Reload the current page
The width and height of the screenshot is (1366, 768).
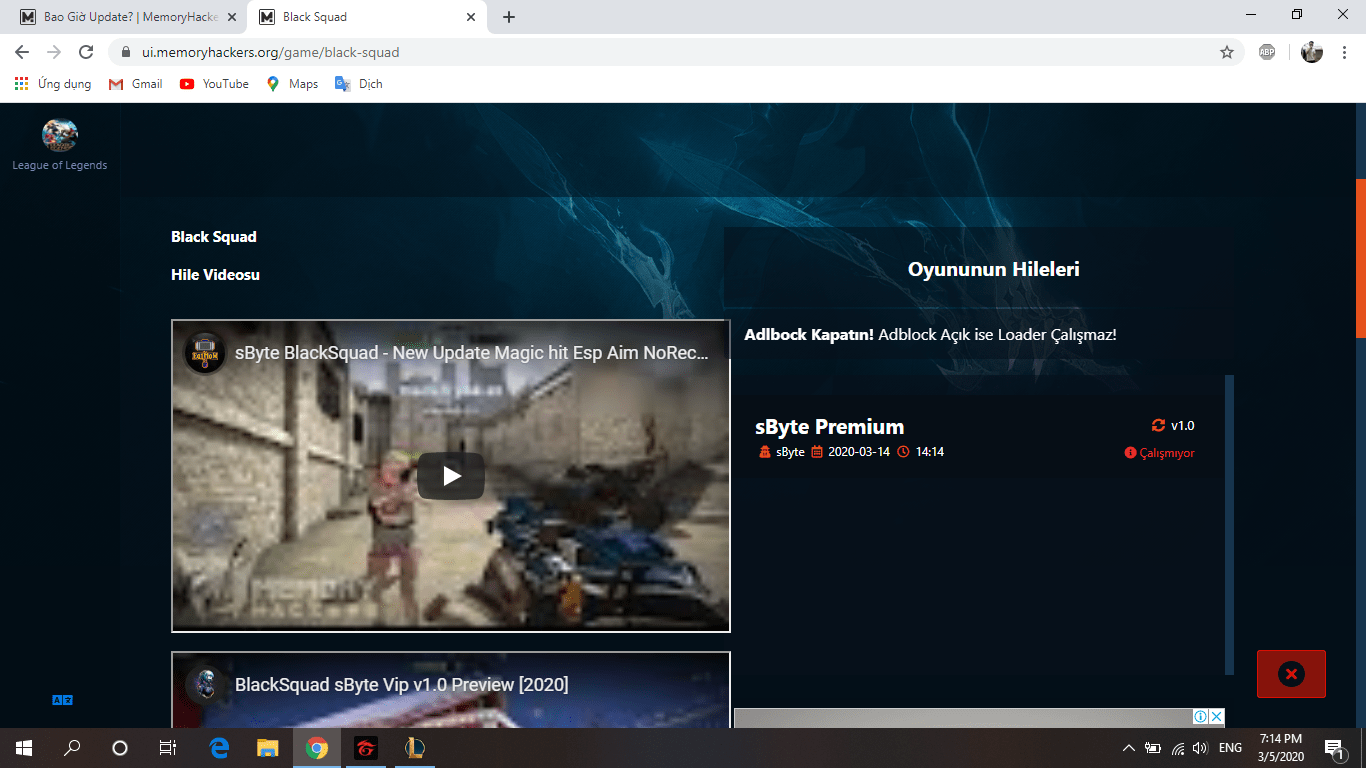click(86, 52)
